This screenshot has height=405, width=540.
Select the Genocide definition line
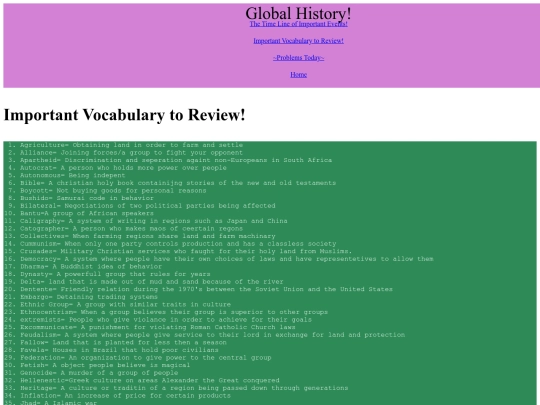pos(99,372)
